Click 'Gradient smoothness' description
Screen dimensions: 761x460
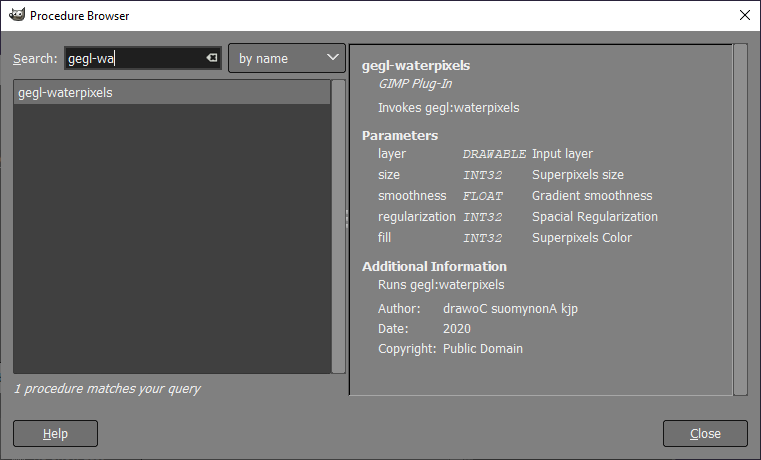592,196
